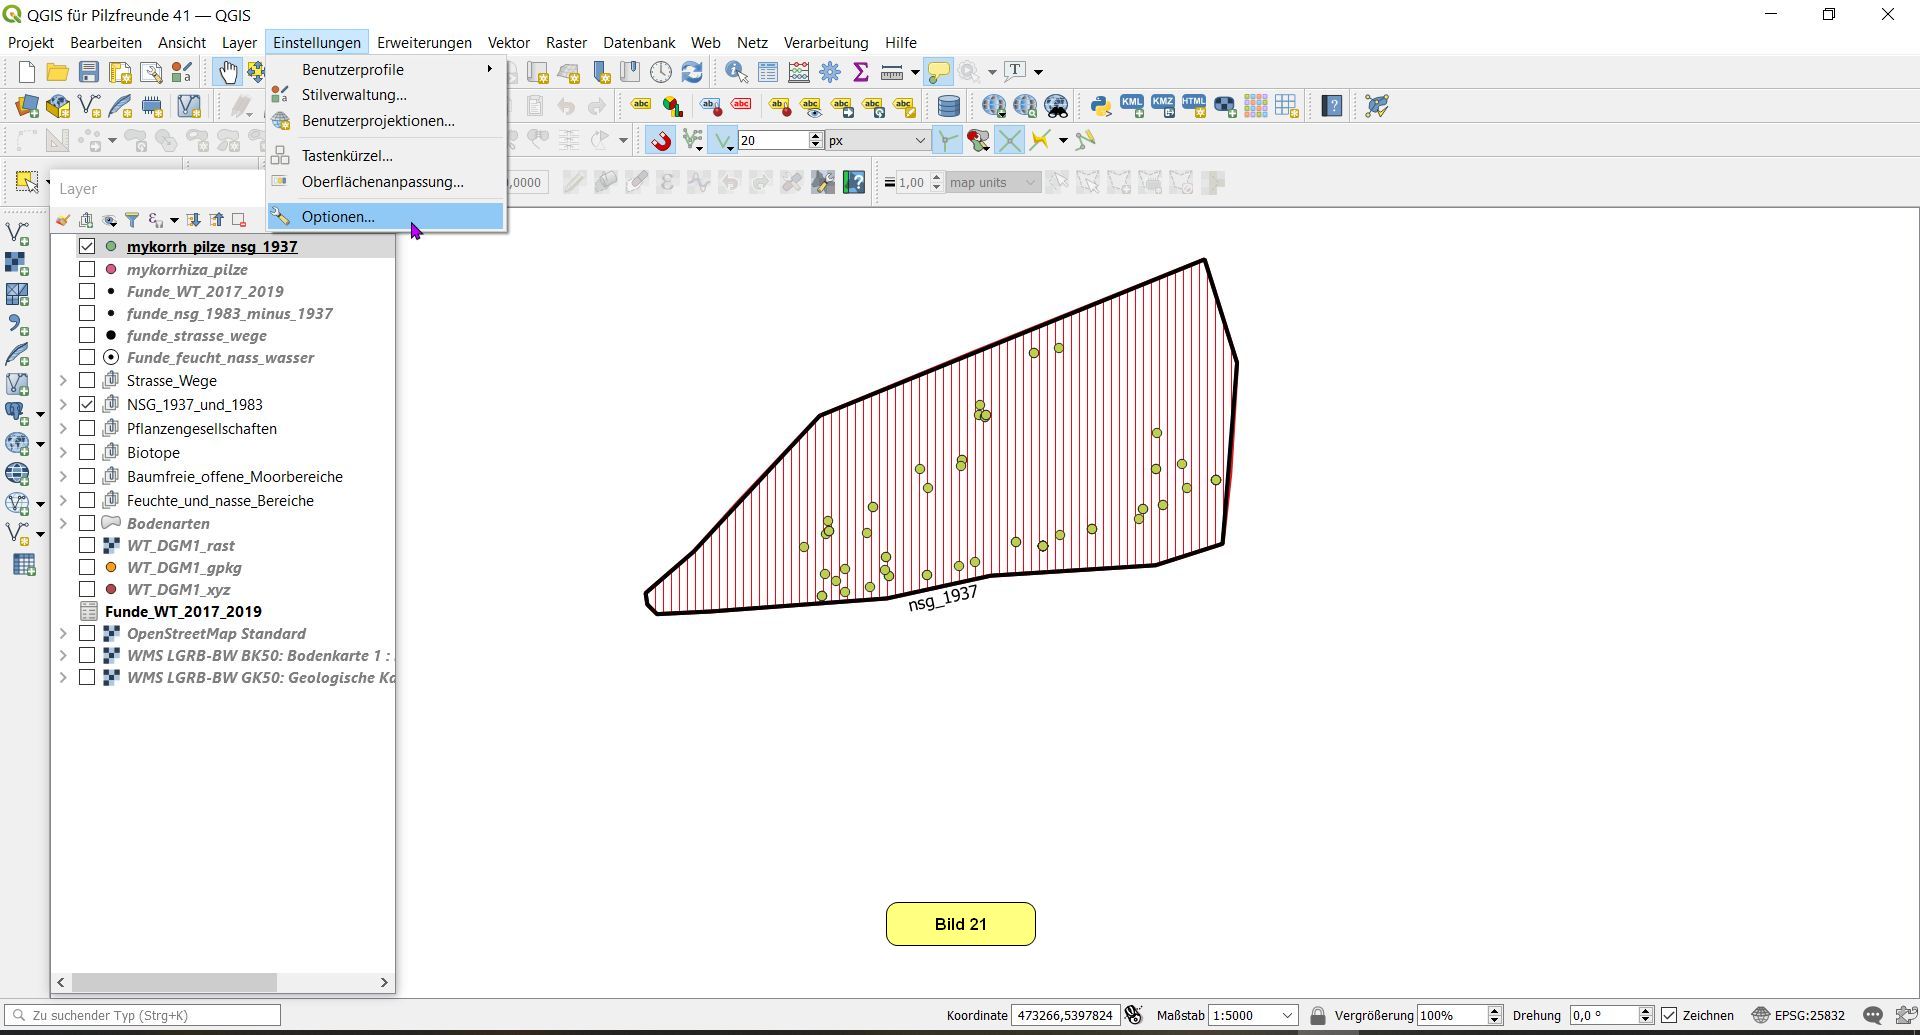Enable the Biotope layer checkbox

(87, 452)
